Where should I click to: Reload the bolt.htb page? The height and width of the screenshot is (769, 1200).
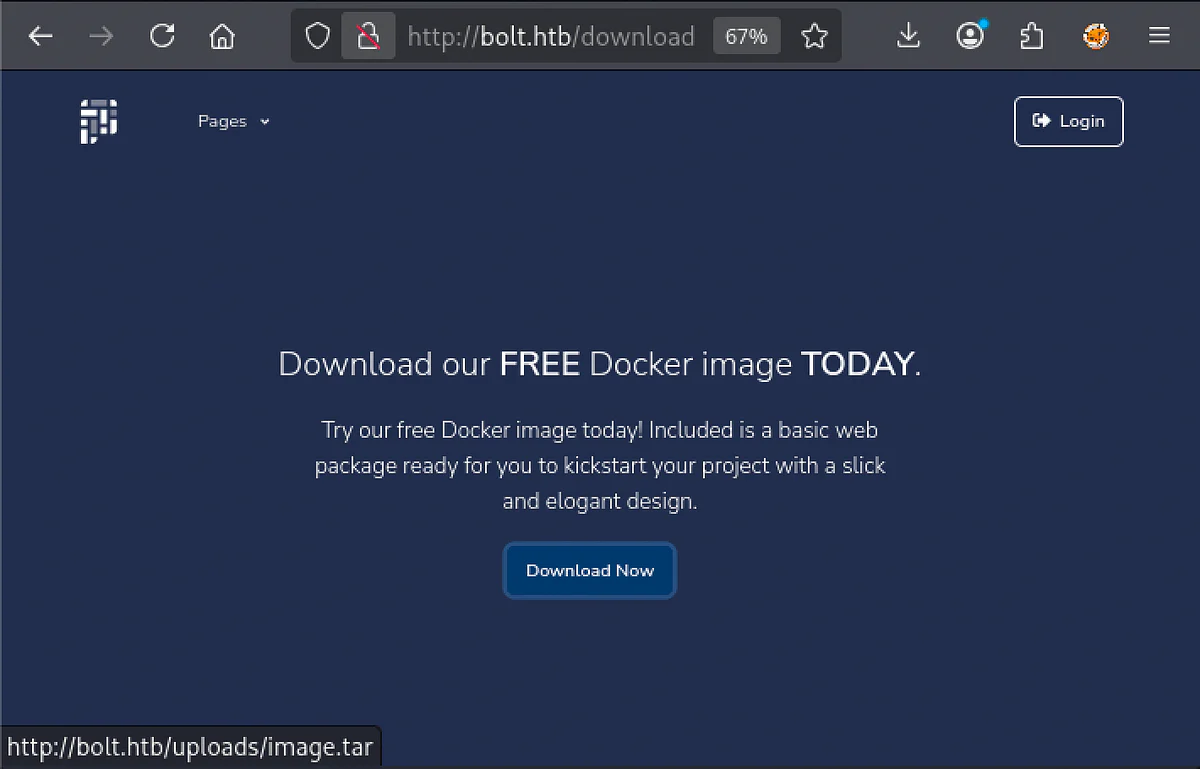(162, 37)
